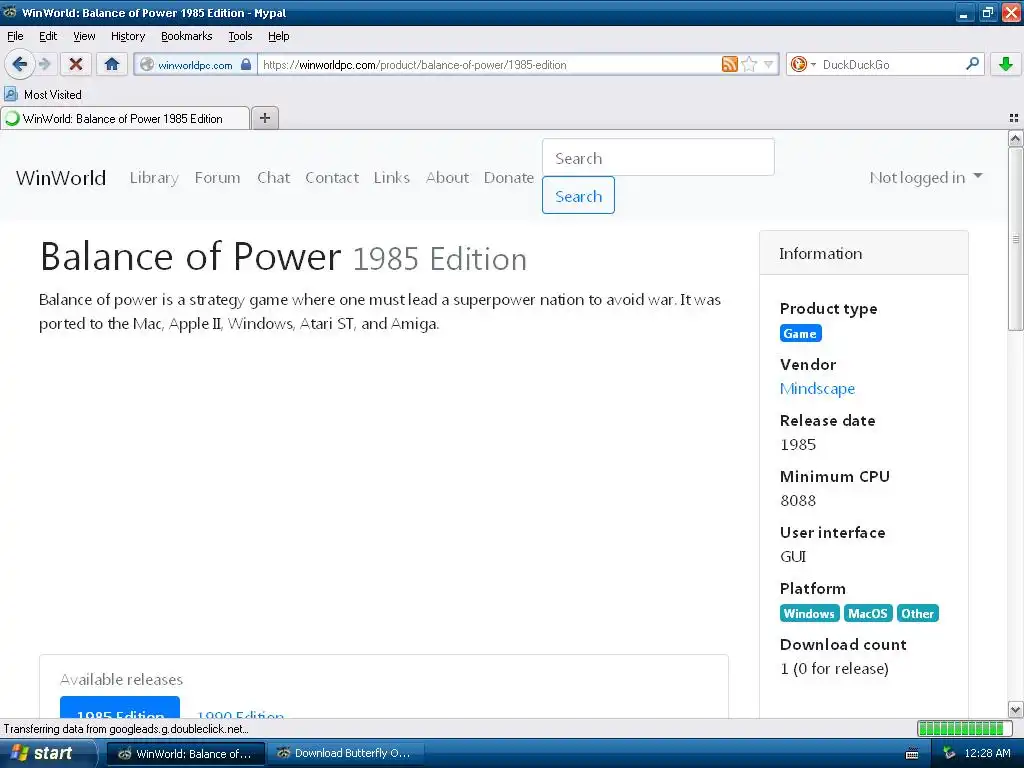Open the File menu
The image size is (1024, 768).
[x=15, y=37]
